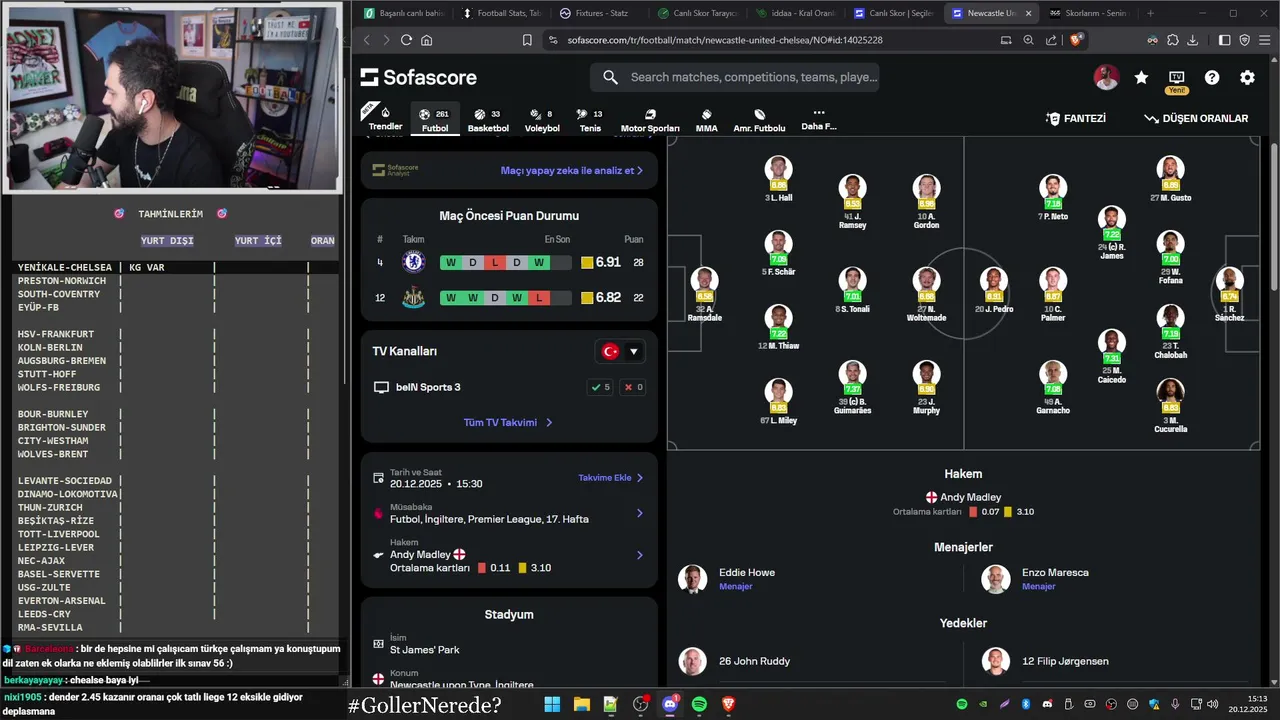Click YENİKALE-CHELSEA prediction row
The width and height of the screenshot is (1280, 720).
[x=175, y=268]
